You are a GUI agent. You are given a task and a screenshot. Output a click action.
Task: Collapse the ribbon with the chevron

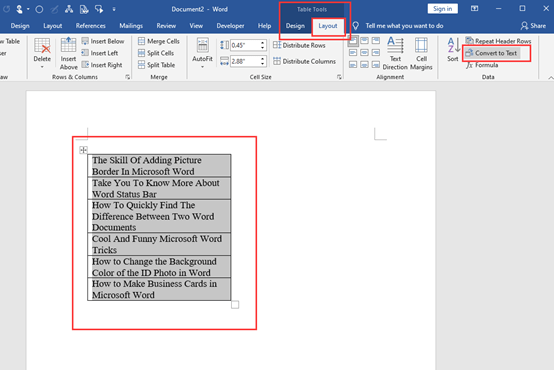[x=550, y=77]
